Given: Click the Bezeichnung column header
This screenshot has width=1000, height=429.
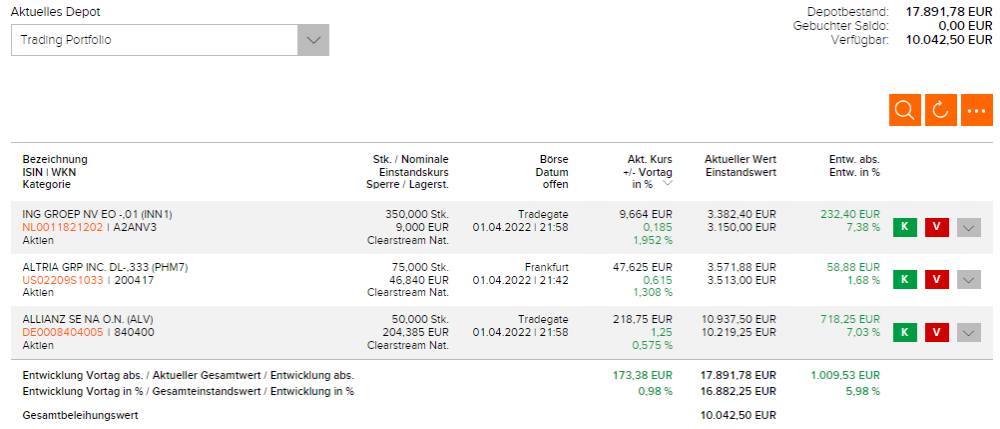Looking at the screenshot, I should click(55, 159).
